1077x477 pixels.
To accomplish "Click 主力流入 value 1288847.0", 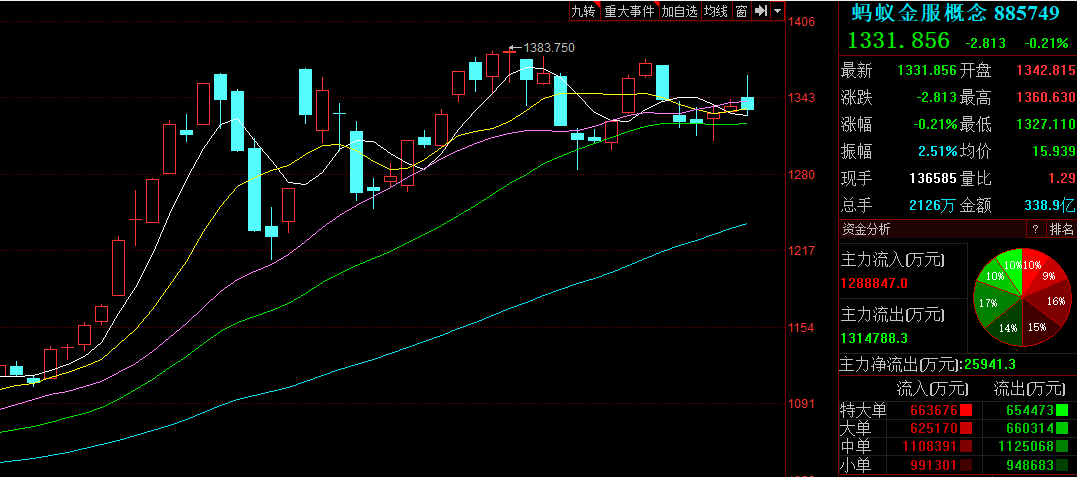I will point(874,282).
